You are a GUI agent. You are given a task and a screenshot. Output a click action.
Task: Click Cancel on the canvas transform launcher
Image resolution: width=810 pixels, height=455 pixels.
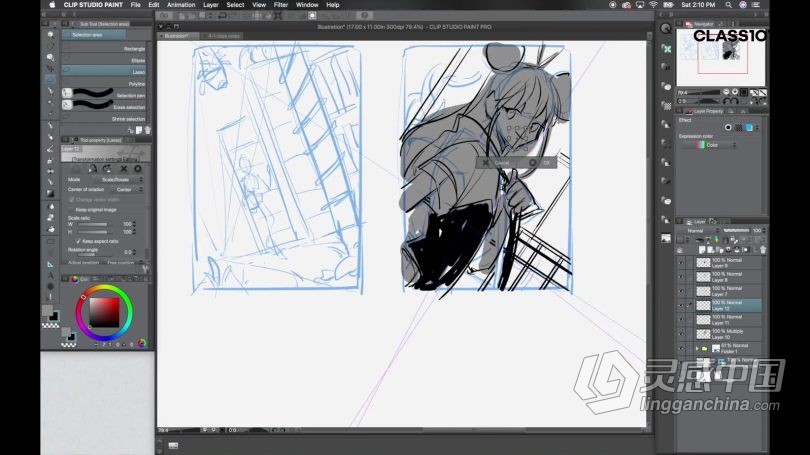tap(496, 163)
